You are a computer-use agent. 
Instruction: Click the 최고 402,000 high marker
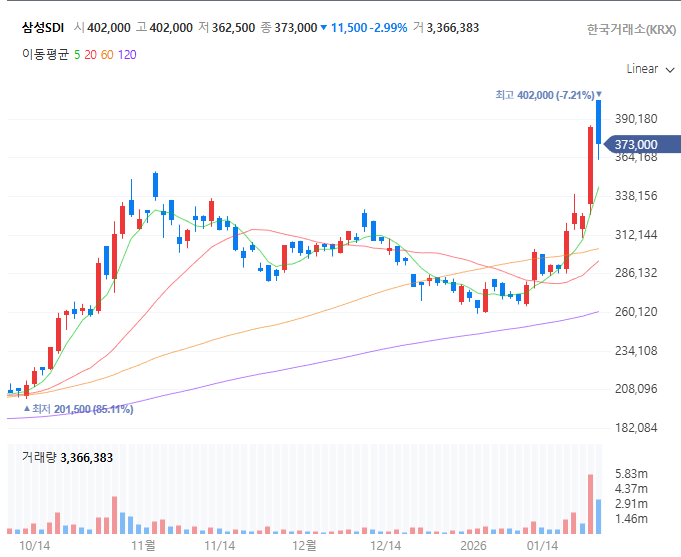click(x=548, y=95)
